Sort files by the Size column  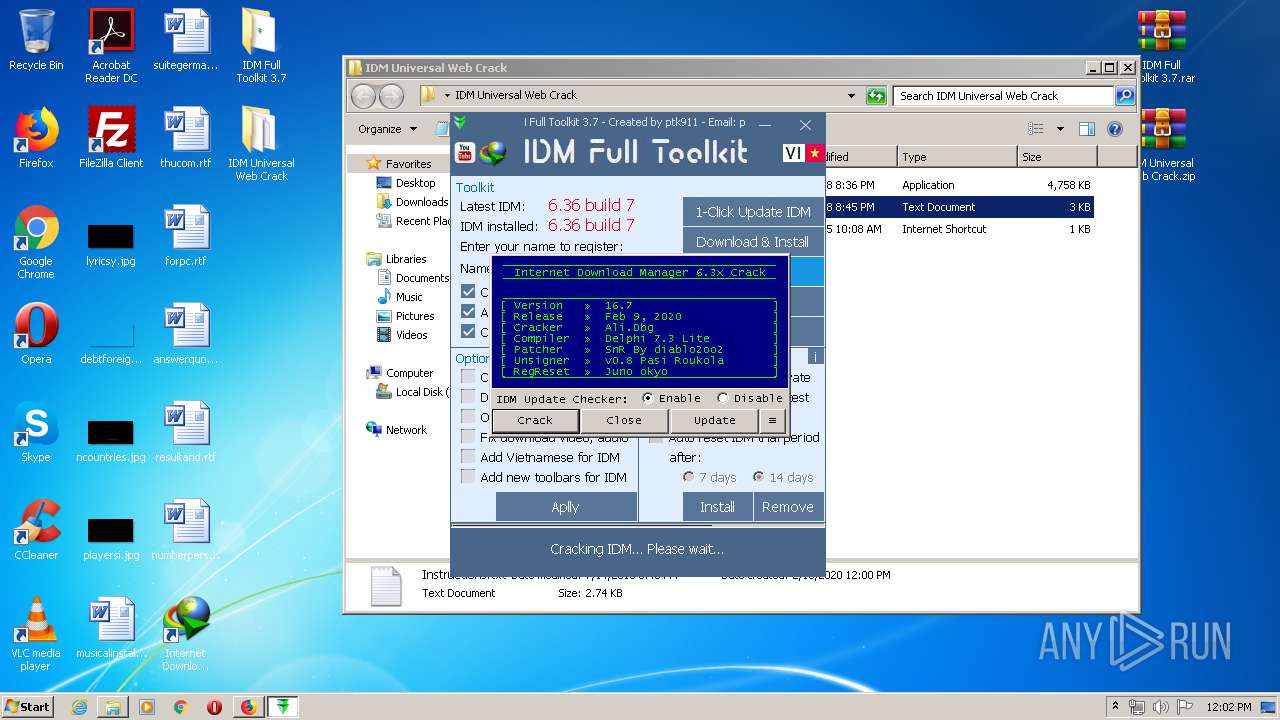1055,157
